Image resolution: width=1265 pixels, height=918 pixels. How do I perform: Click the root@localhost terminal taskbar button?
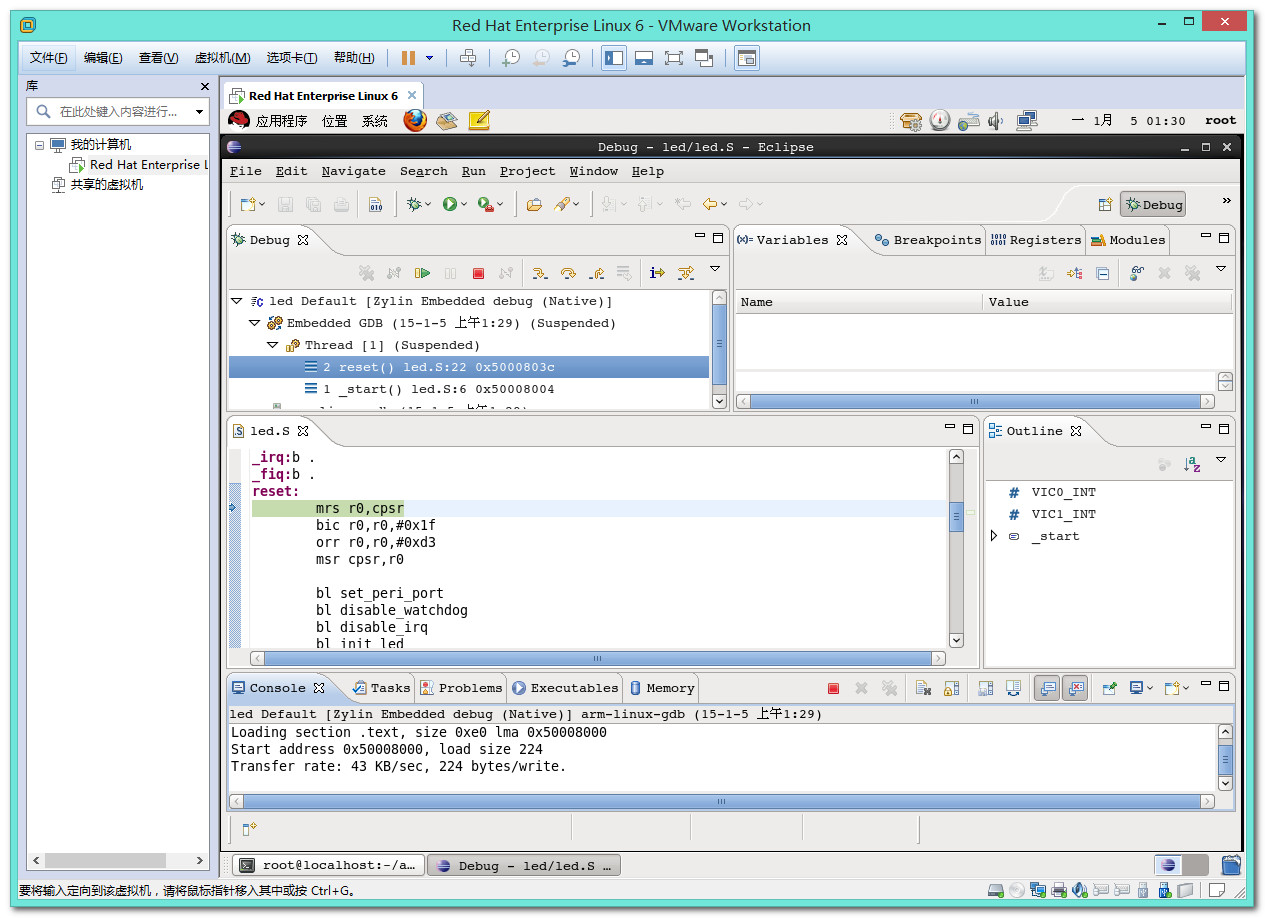[x=328, y=866]
